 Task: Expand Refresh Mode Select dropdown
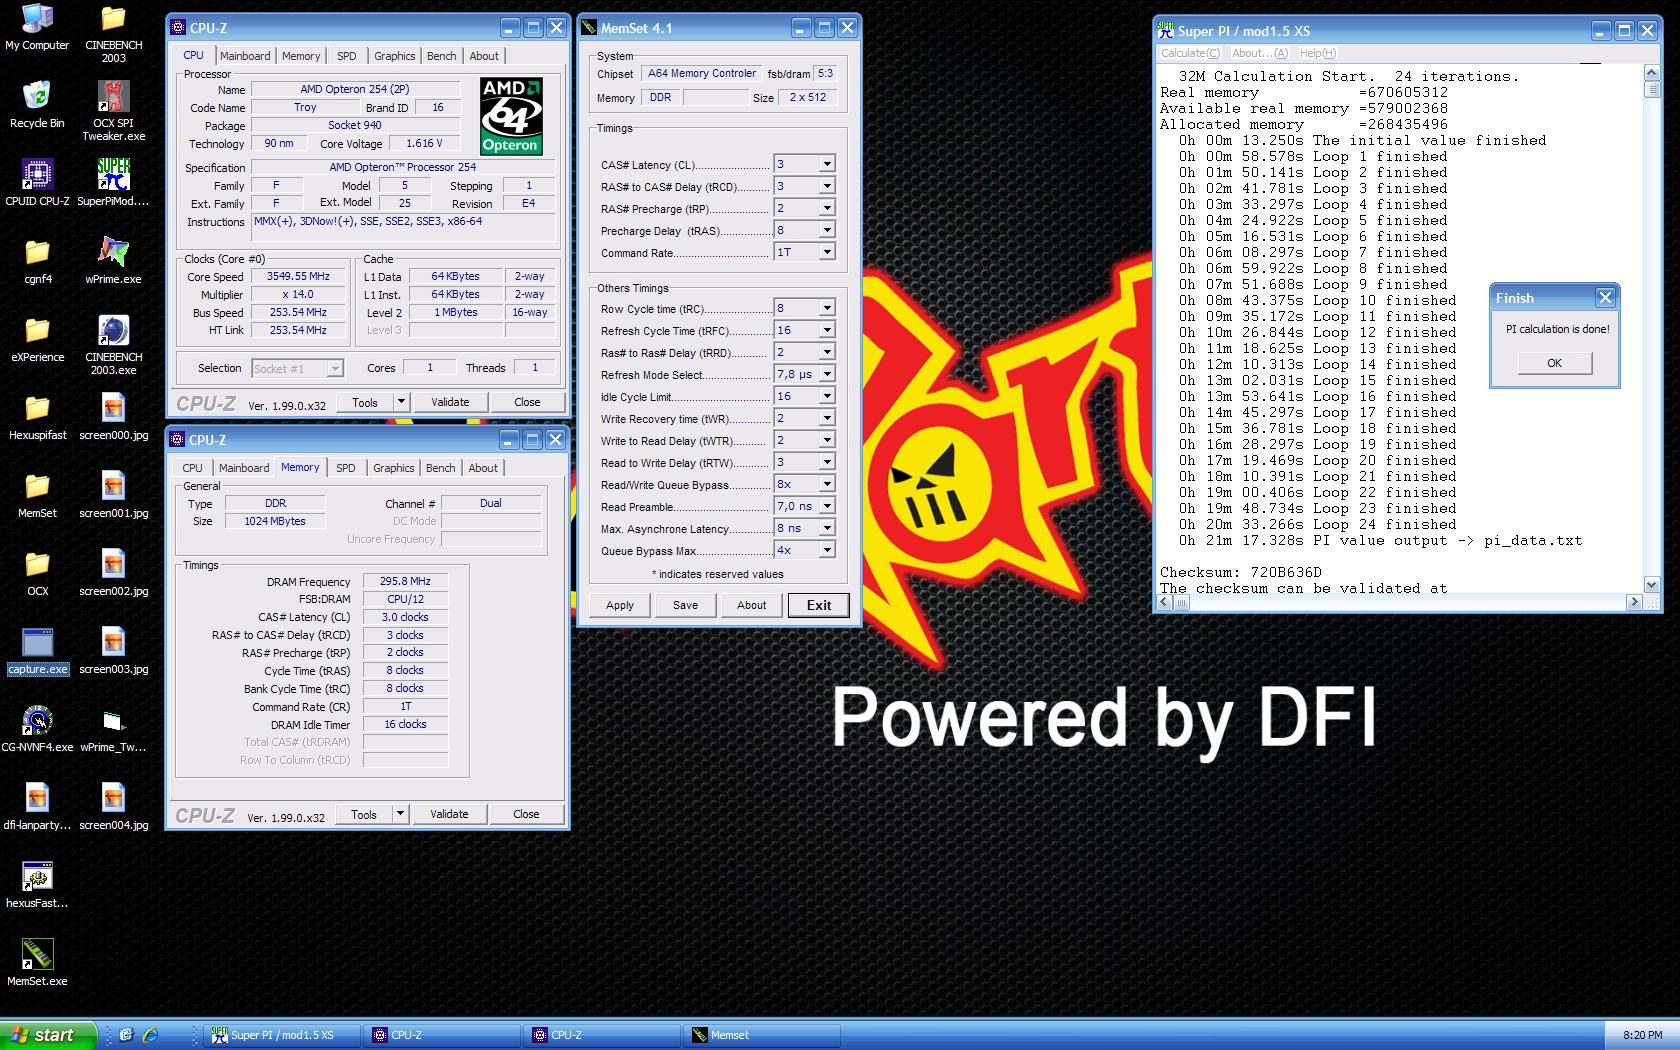coord(827,374)
